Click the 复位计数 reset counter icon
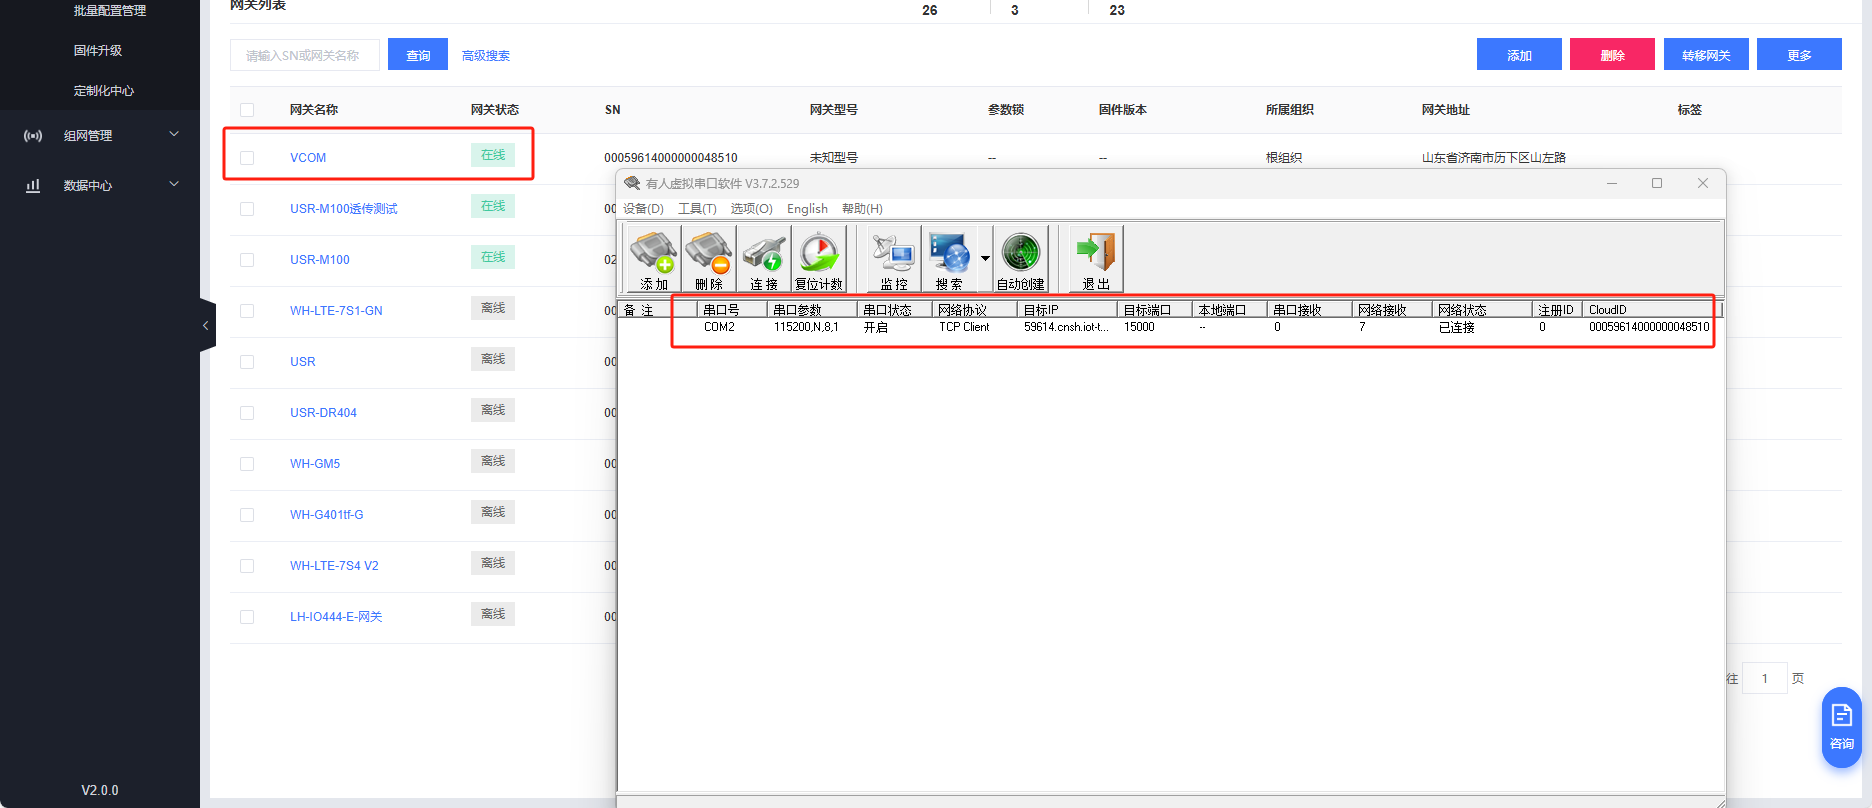 (819, 258)
